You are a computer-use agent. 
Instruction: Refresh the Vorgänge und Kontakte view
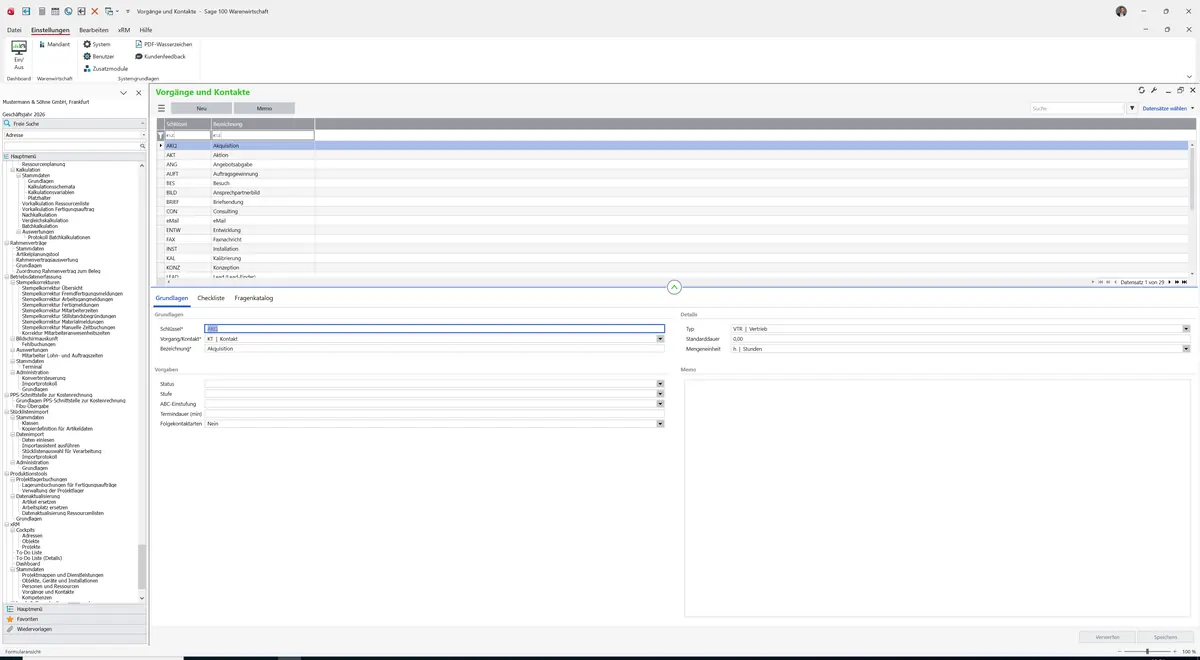[x=1142, y=91]
